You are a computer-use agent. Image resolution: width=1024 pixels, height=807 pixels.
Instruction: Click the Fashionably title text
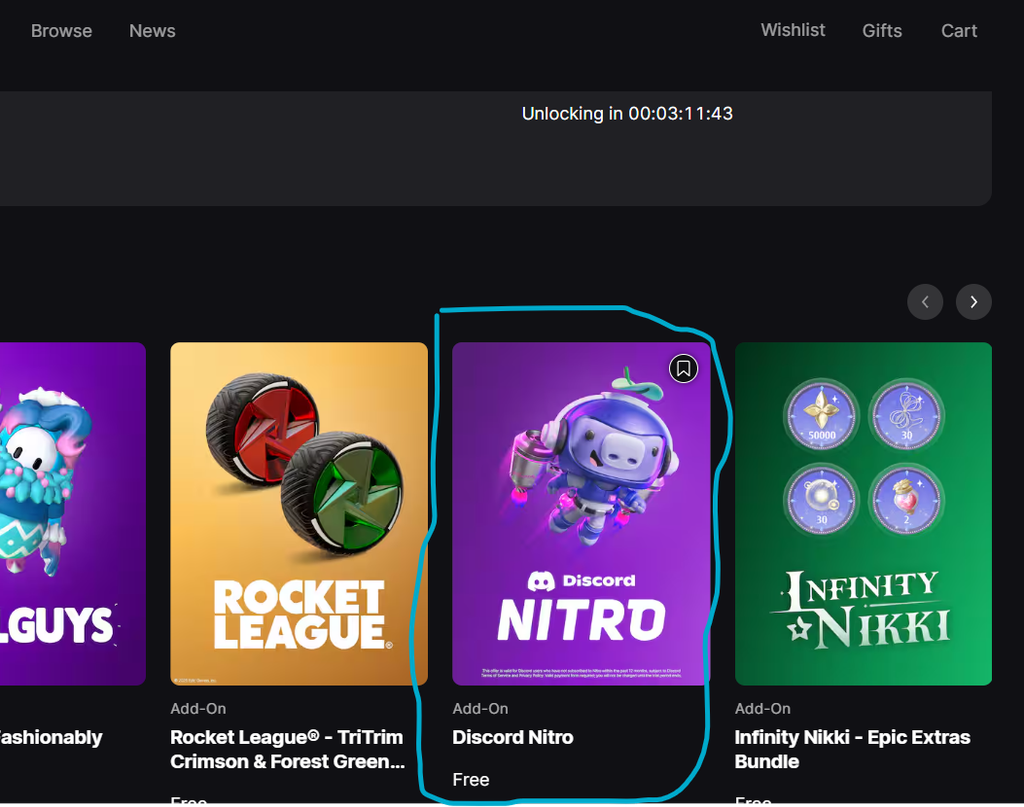coord(51,737)
